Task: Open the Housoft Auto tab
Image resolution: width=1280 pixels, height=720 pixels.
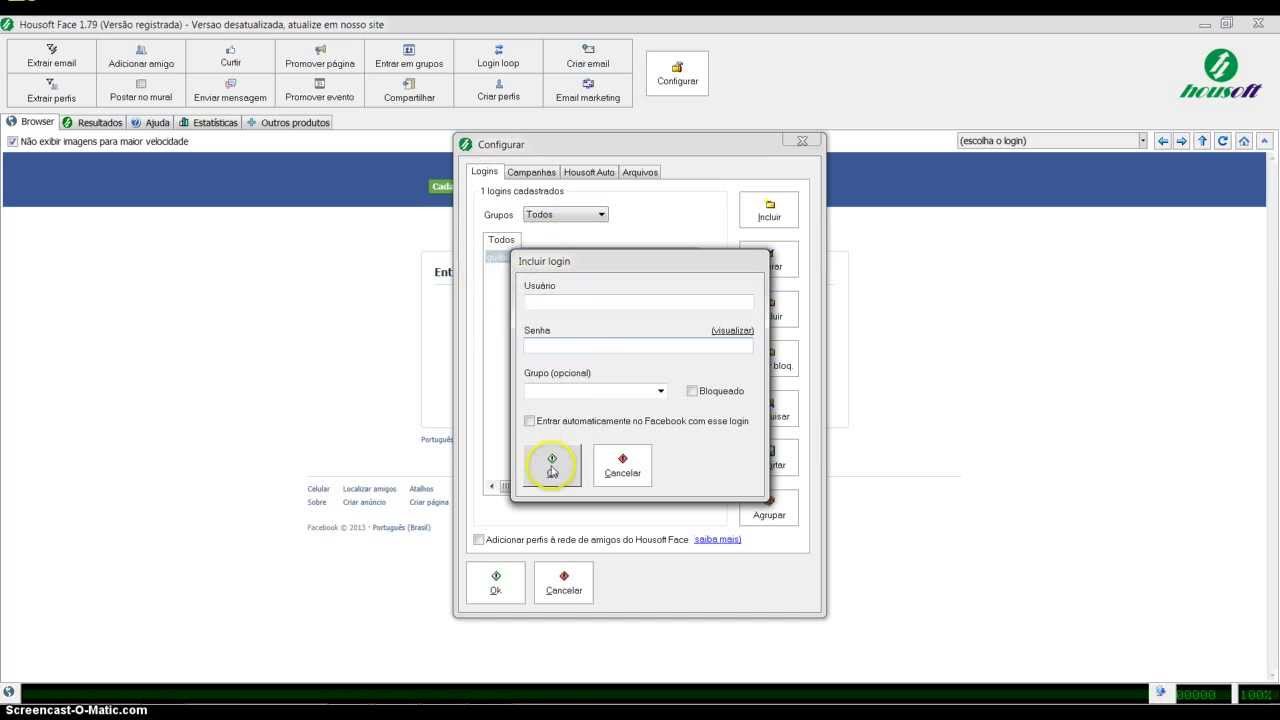Action: tap(589, 172)
